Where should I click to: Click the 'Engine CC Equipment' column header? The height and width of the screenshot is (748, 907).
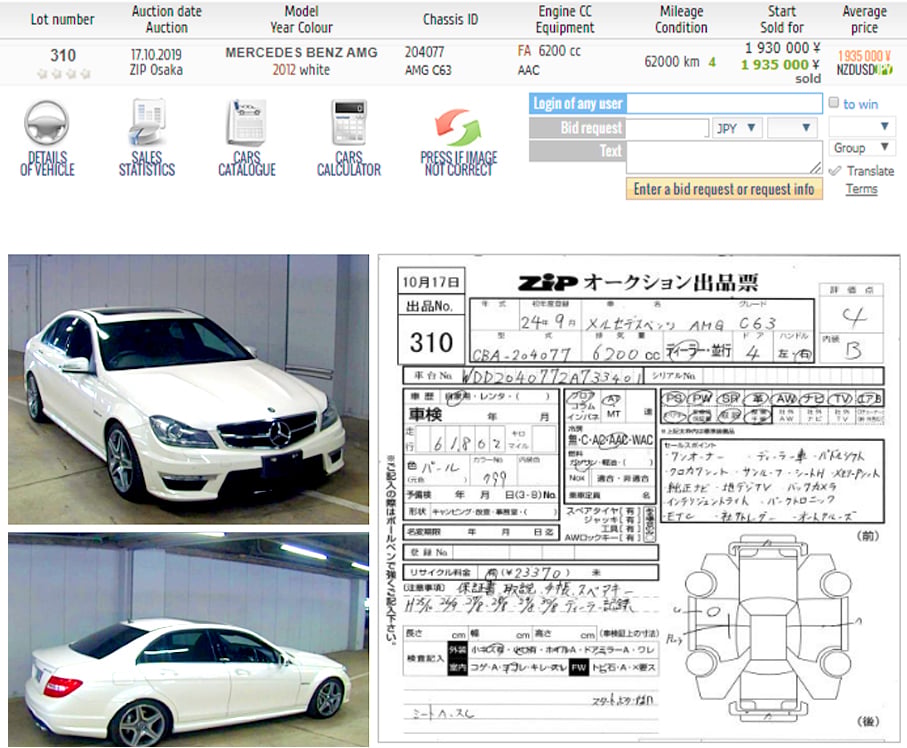click(565, 19)
